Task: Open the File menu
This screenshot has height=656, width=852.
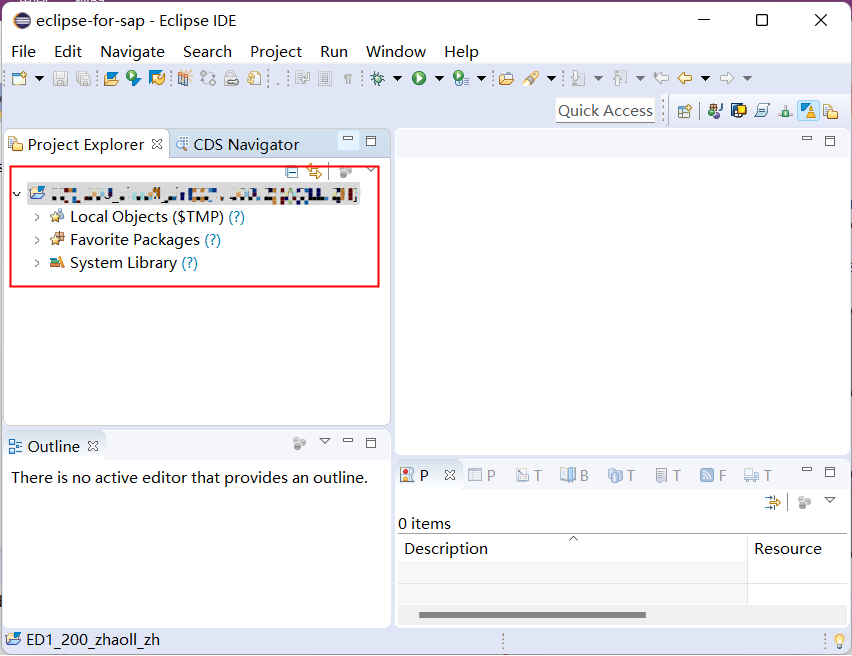Action: point(23,52)
